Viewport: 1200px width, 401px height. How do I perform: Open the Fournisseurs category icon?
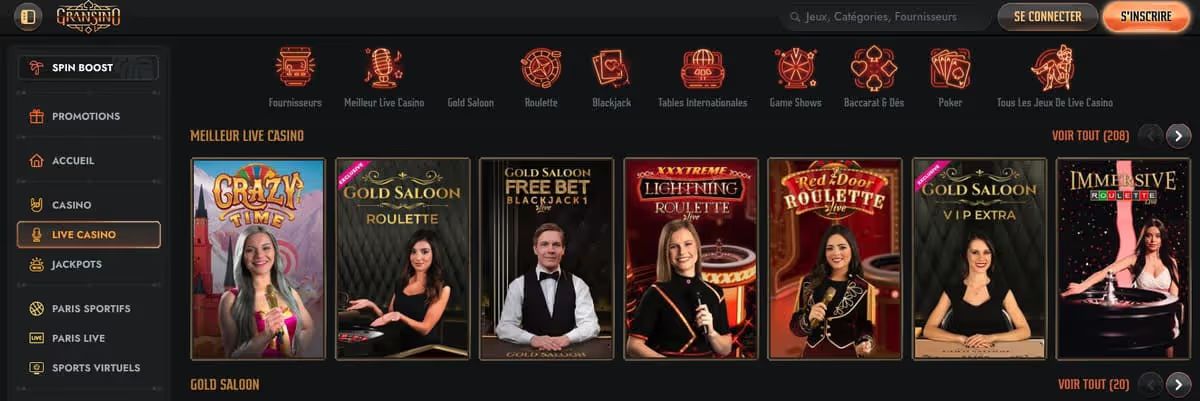click(295, 68)
